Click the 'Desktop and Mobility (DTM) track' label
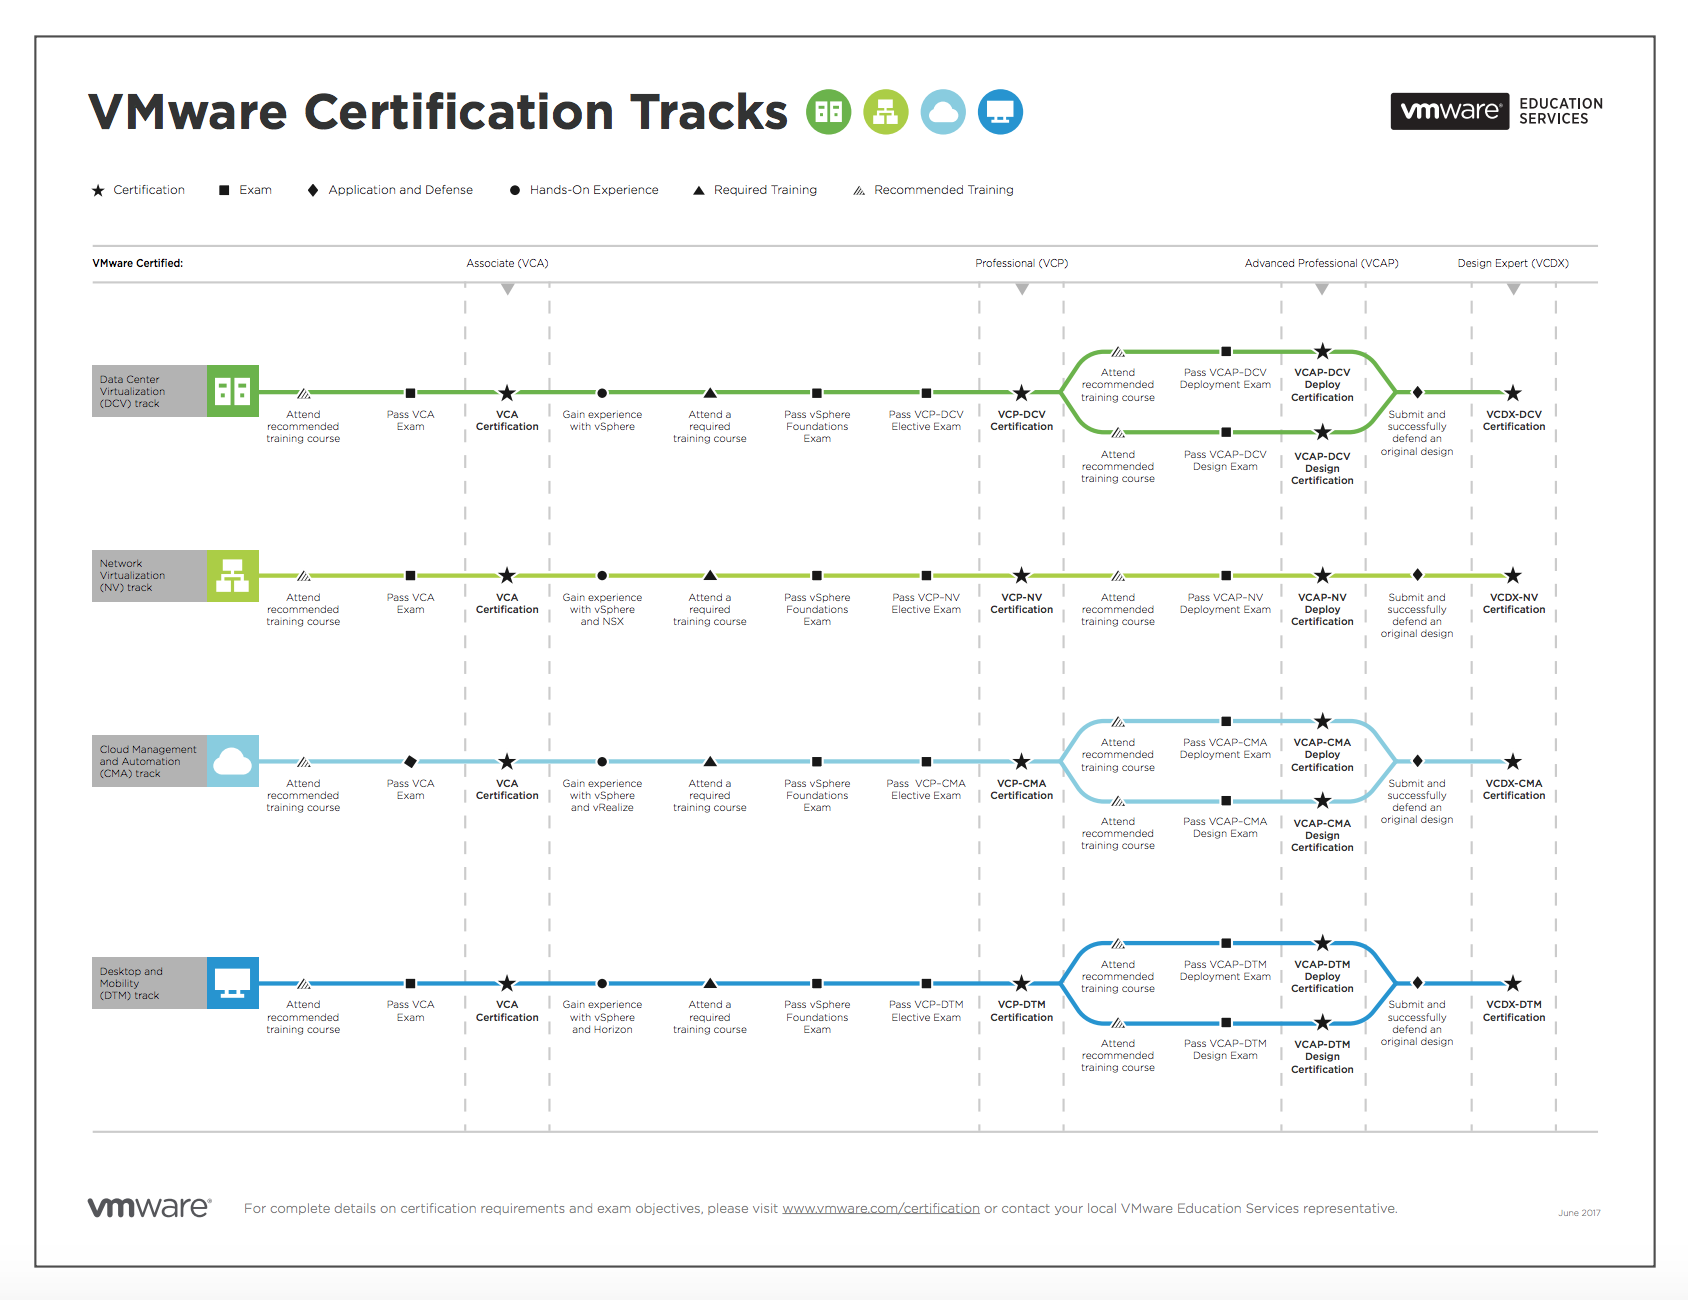Viewport: 1688px width, 1300px height. click(x=131, y=983)
